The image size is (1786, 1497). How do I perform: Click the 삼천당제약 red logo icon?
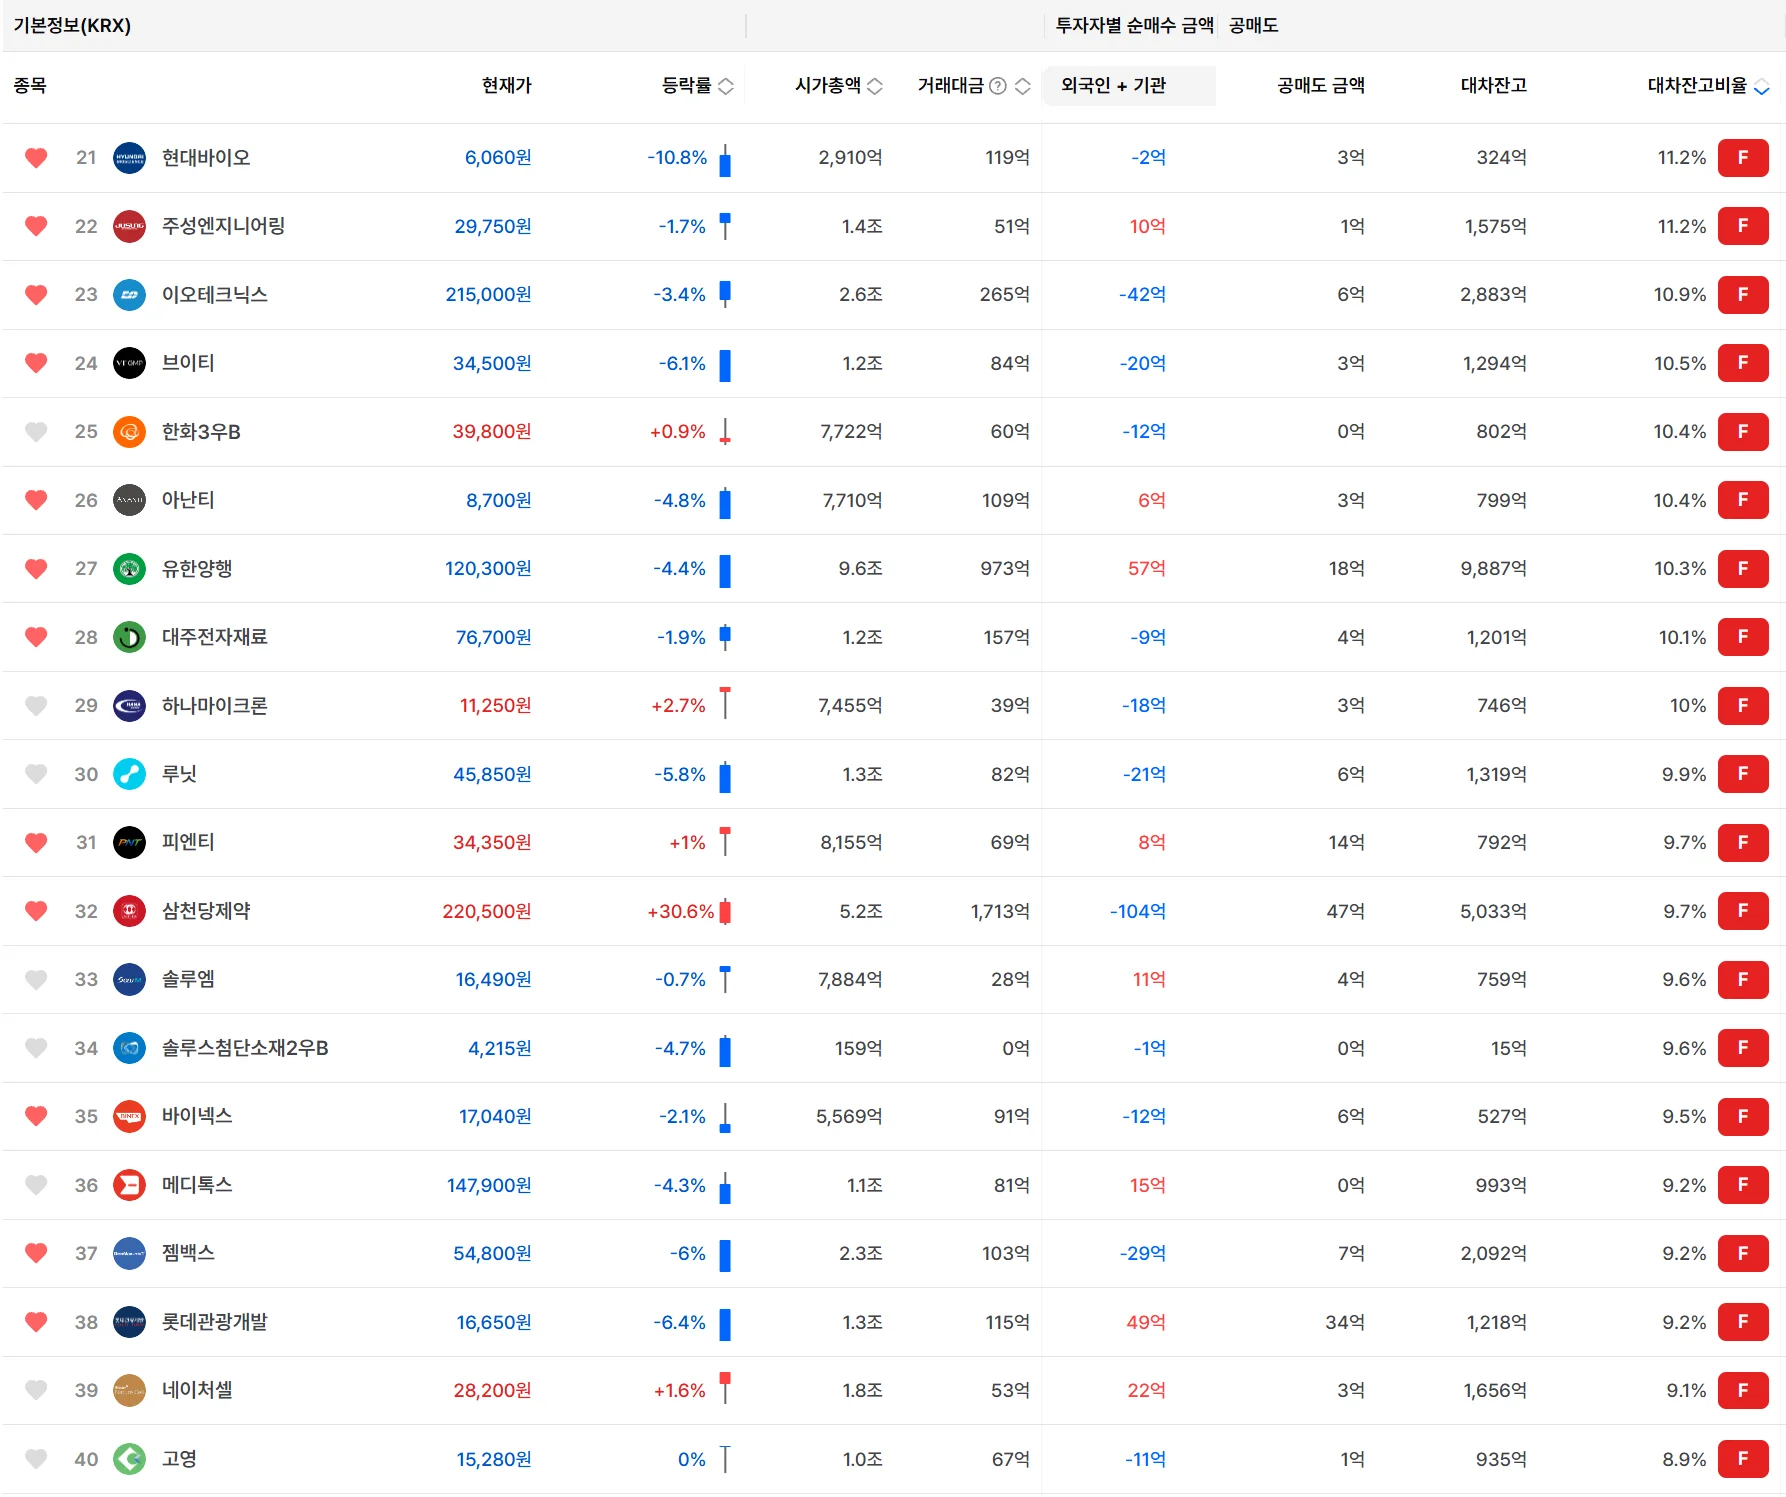tap(130, 911)
